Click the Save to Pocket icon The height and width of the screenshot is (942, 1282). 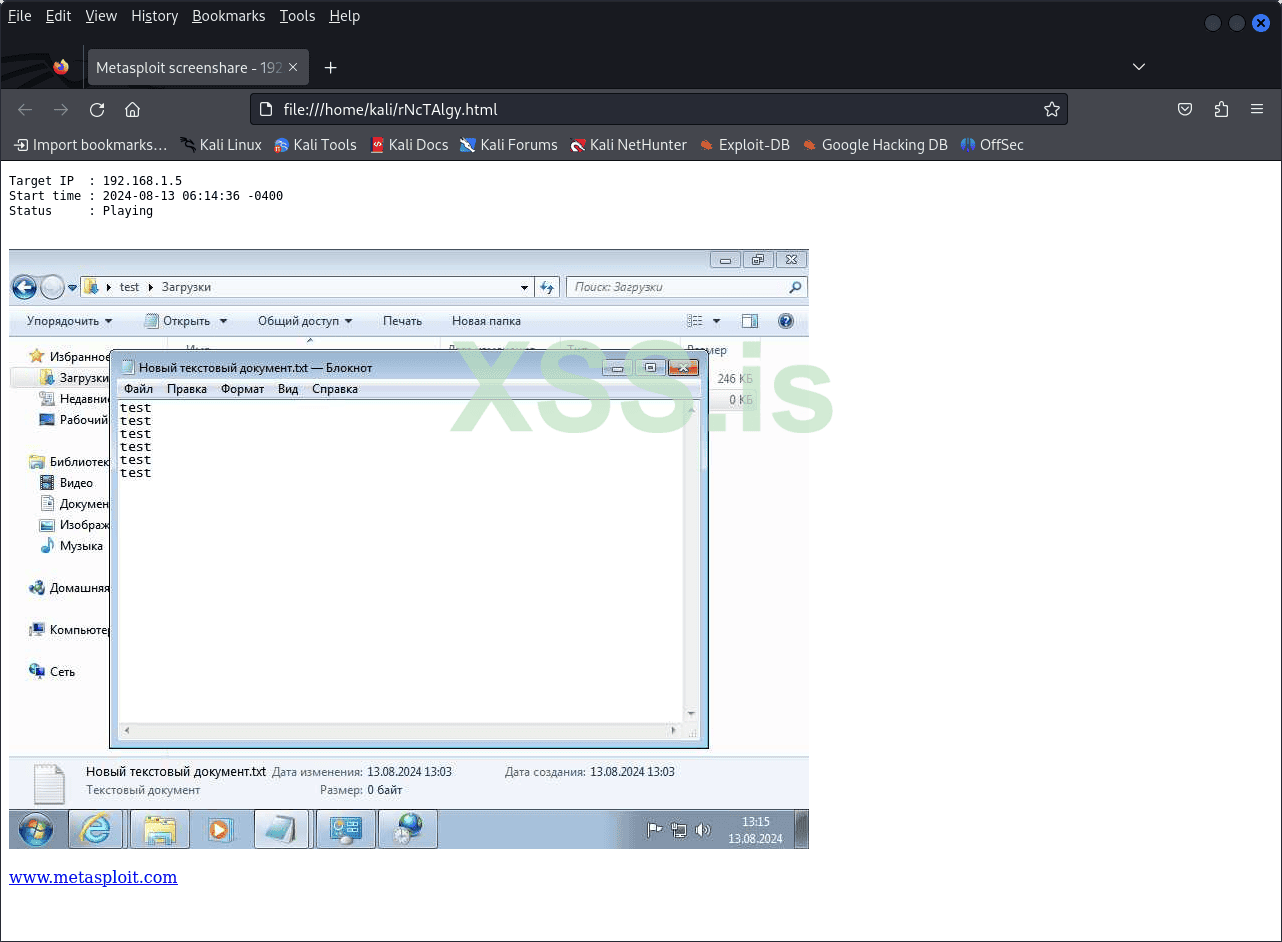click(x=1185, y=109)
